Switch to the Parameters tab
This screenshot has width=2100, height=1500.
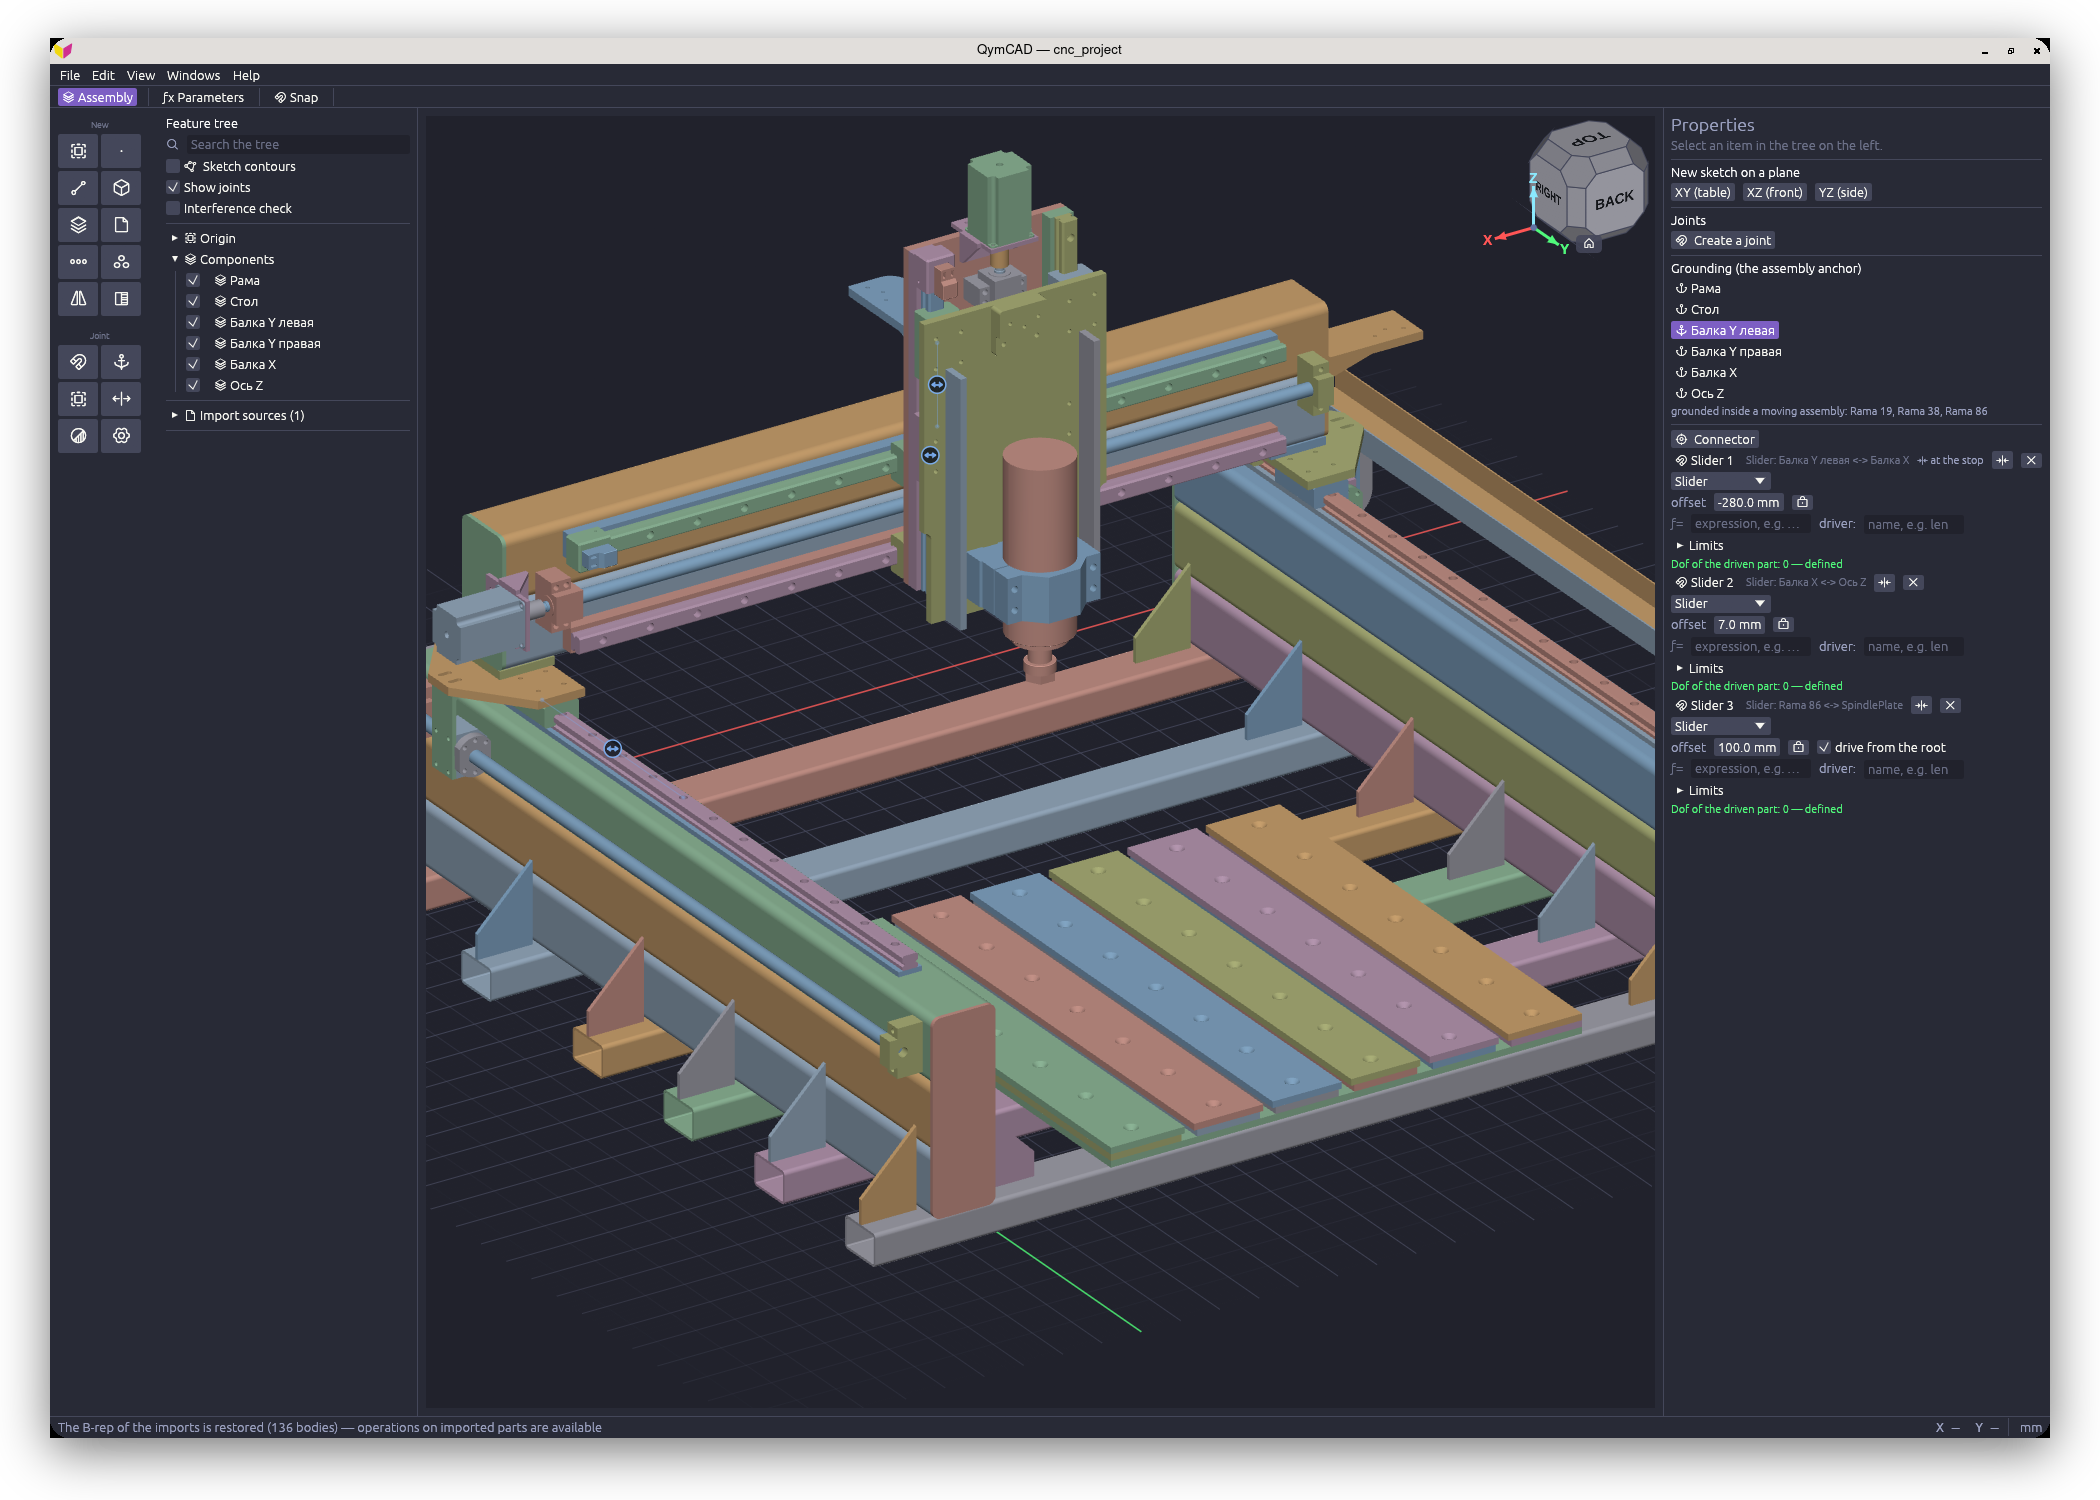click(x=203, y=97)
